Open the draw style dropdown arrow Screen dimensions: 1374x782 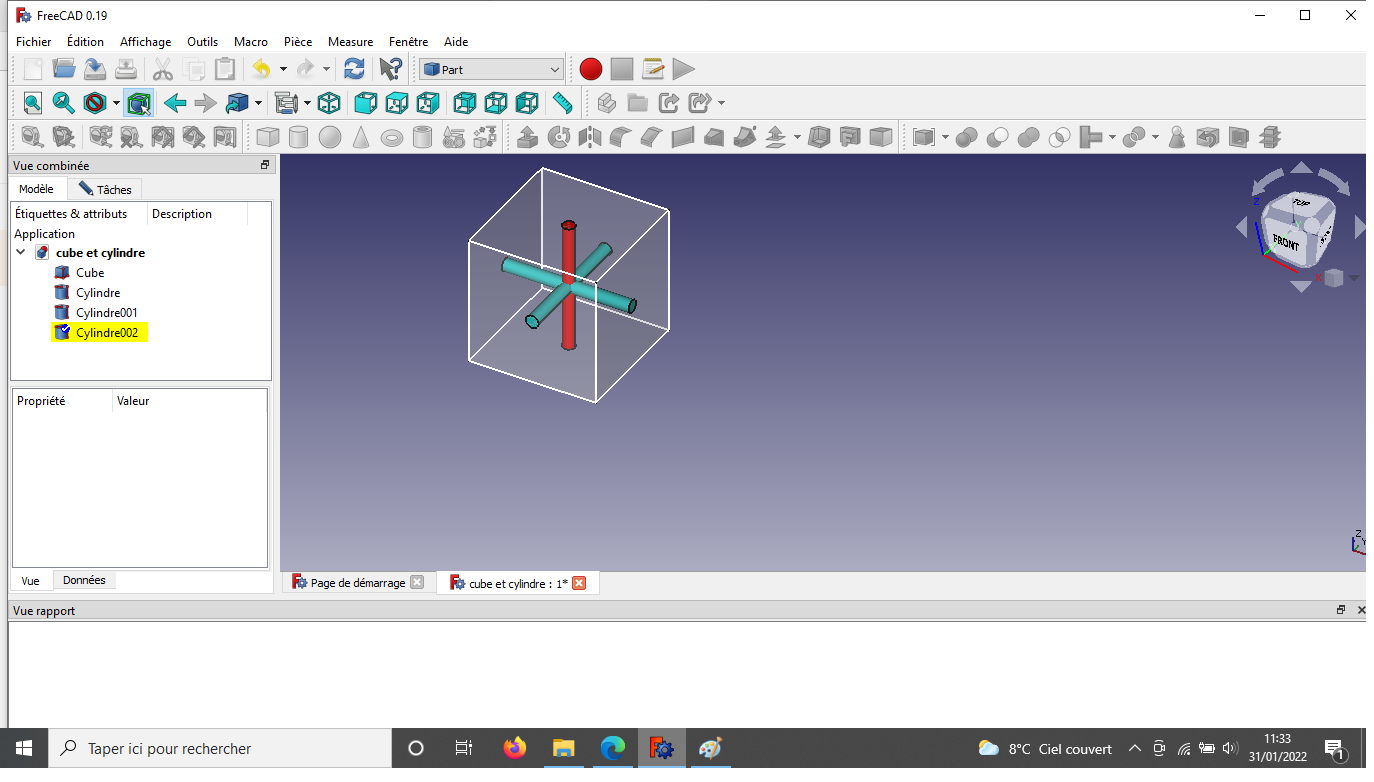116,103
